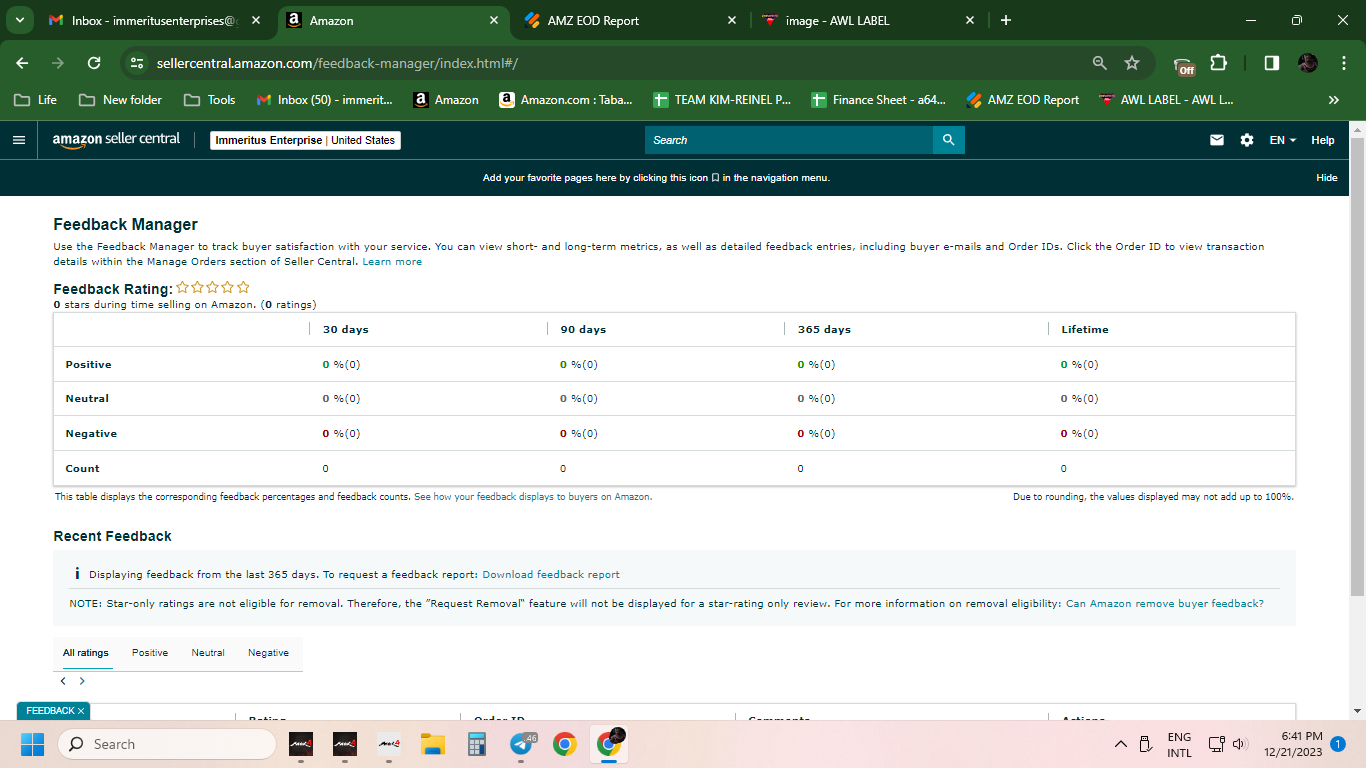The height and width of the screenshot is (768, 1366).
Task: Click the extension icon marked Off
Action: click(x=1184, y=65)
